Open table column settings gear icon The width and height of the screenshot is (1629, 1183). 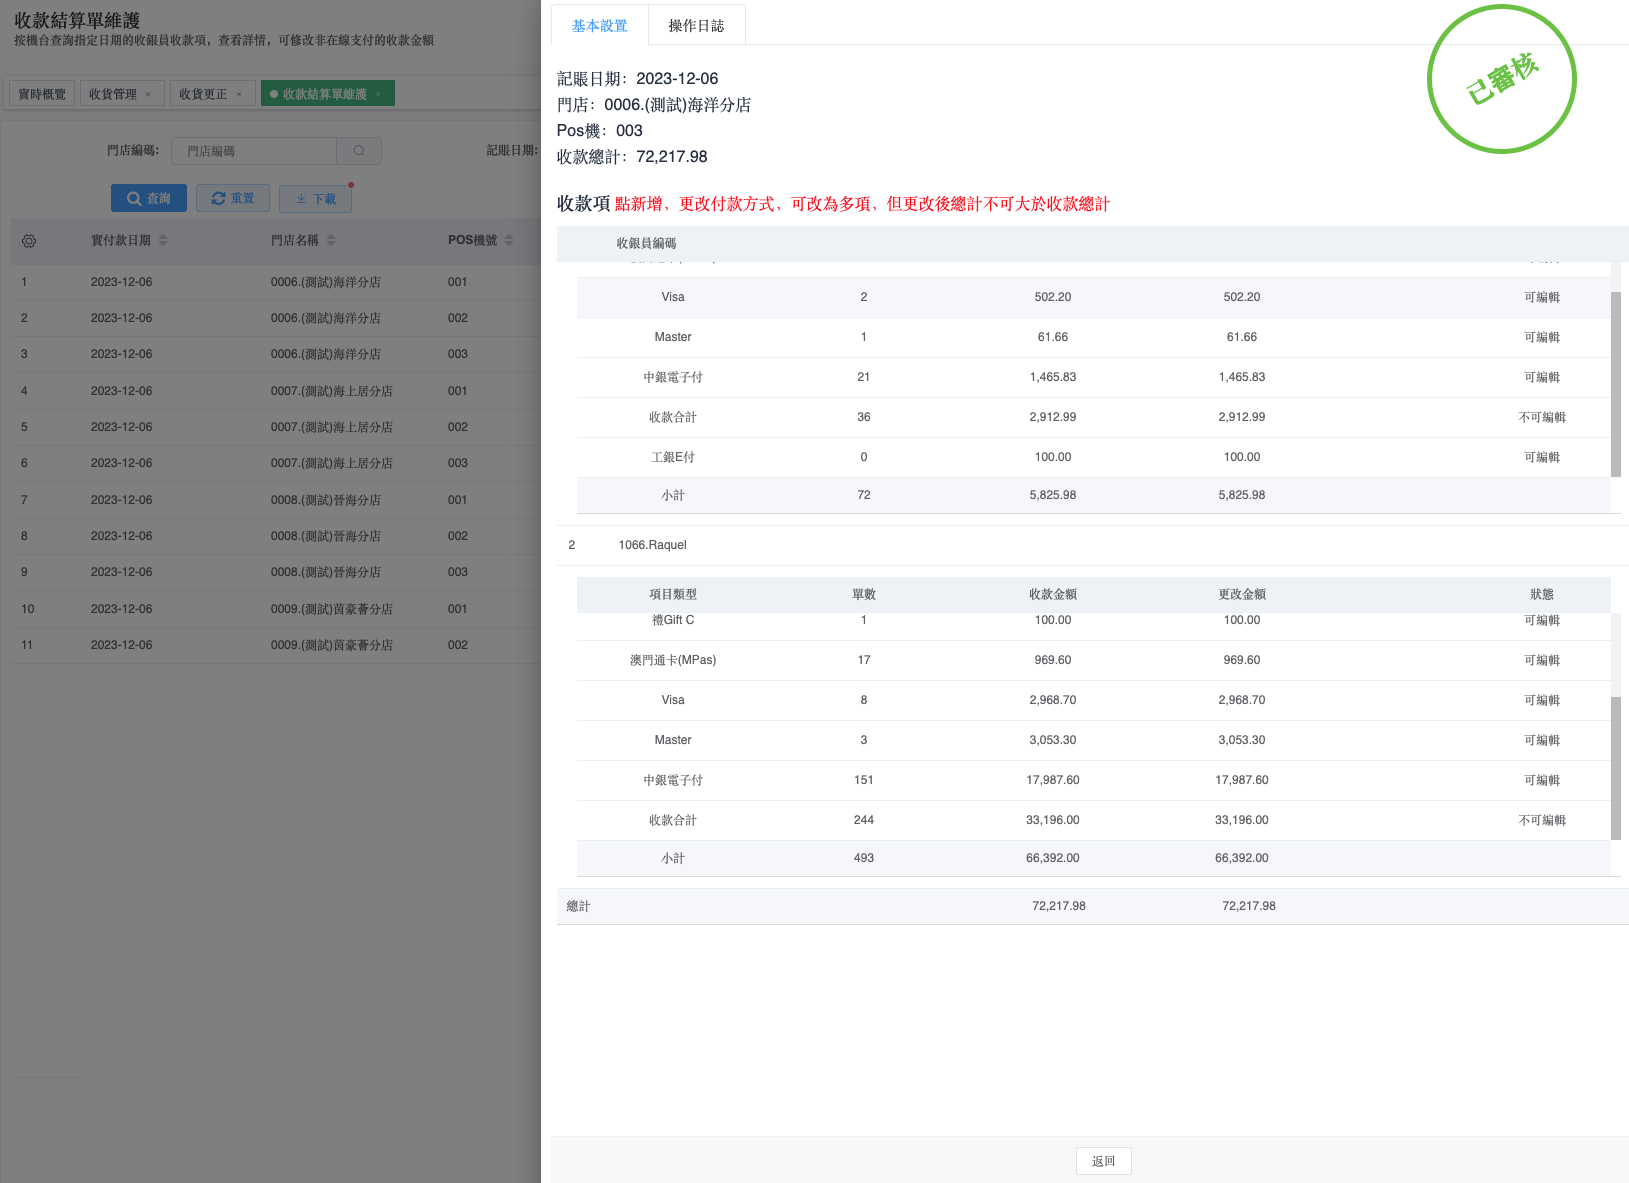(29, 241)
